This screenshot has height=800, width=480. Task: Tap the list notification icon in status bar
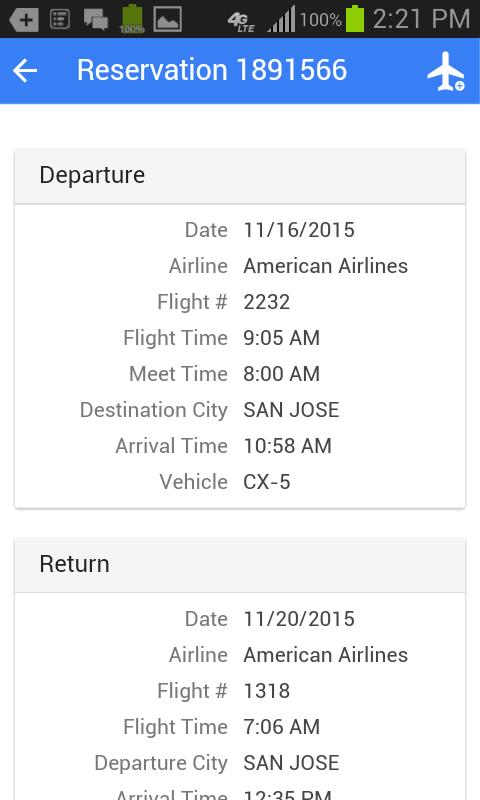[60, 20]
